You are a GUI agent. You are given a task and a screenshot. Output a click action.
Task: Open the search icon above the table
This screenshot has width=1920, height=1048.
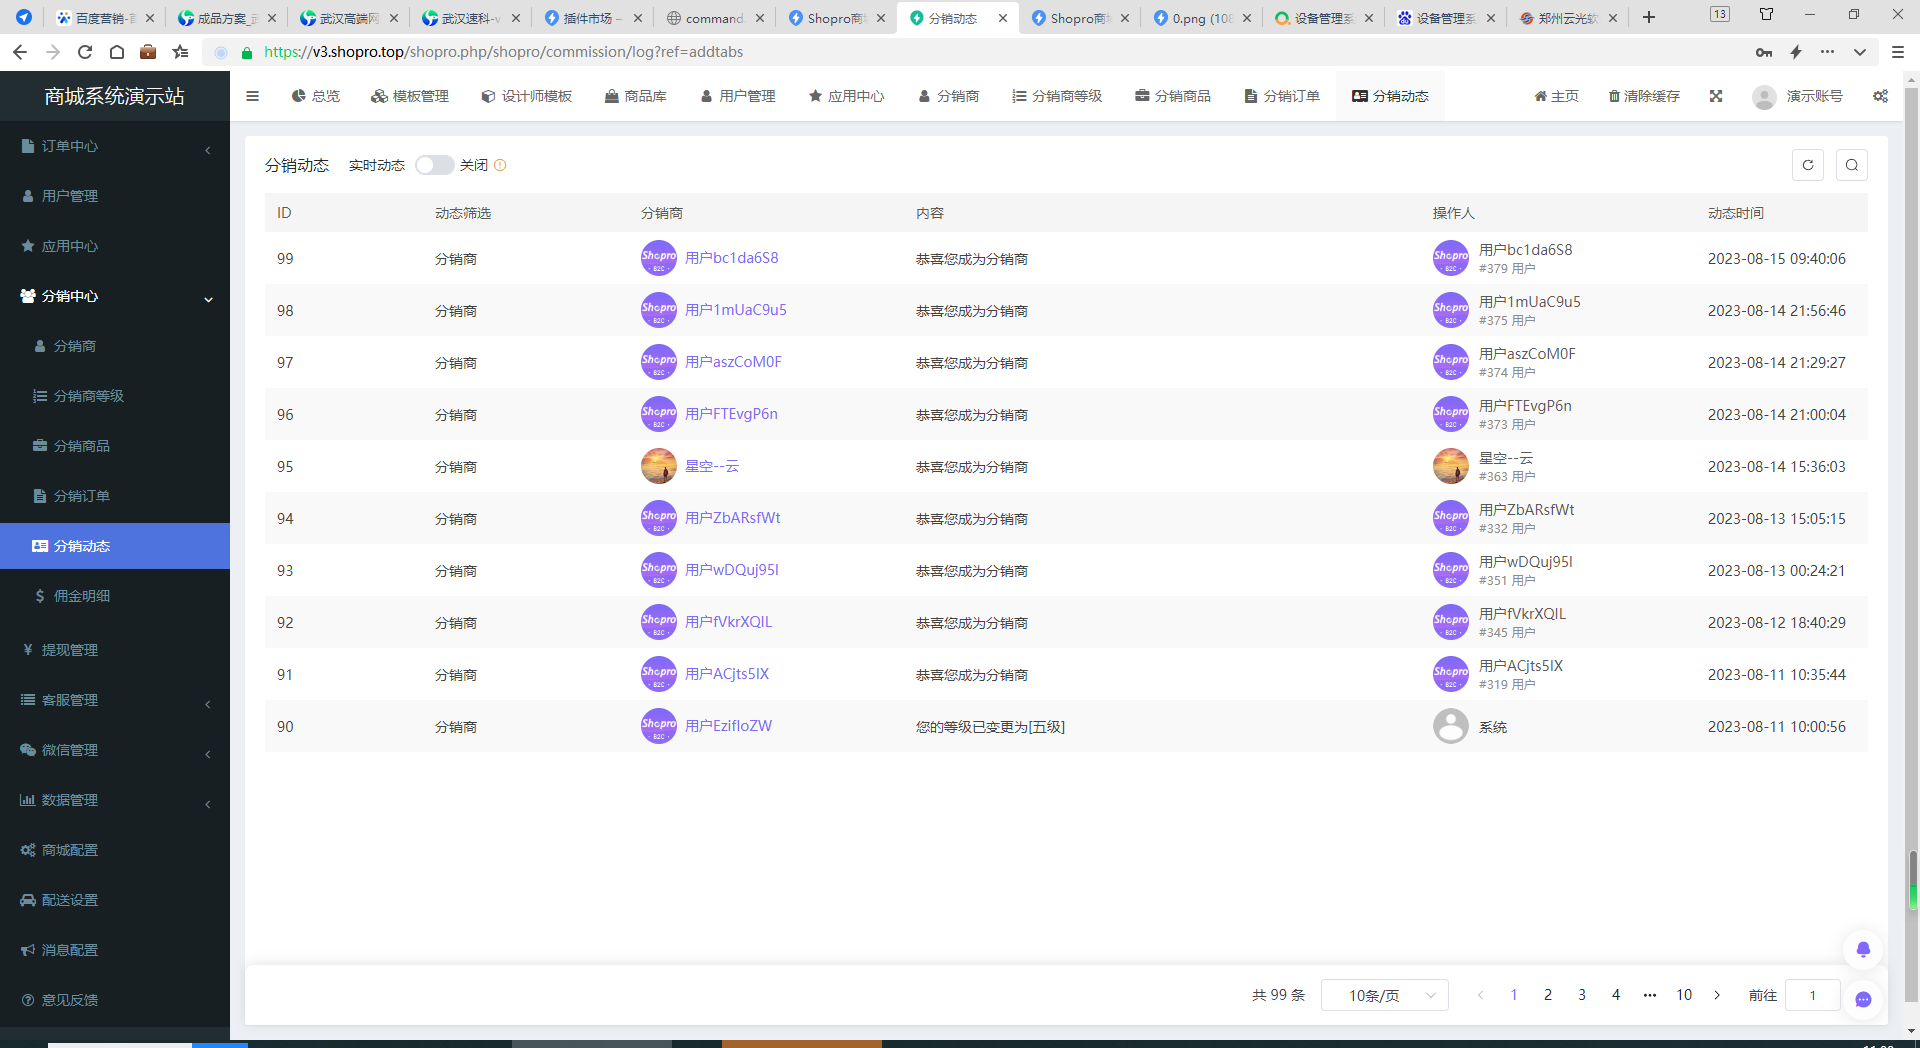1852,165
